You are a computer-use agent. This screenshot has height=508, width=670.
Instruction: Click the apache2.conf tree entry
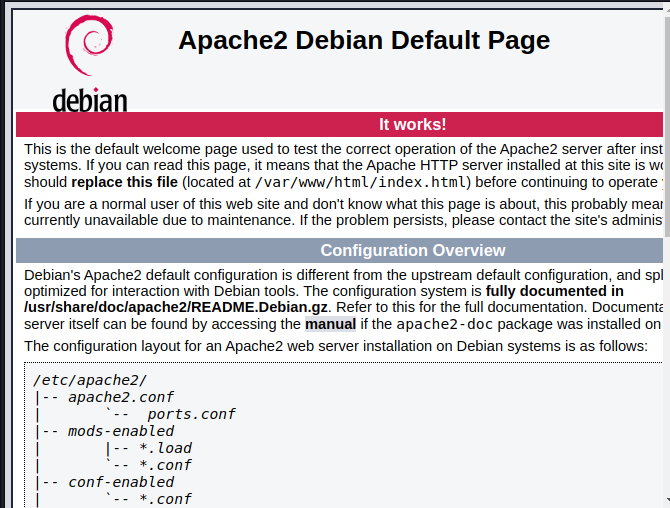121,397
